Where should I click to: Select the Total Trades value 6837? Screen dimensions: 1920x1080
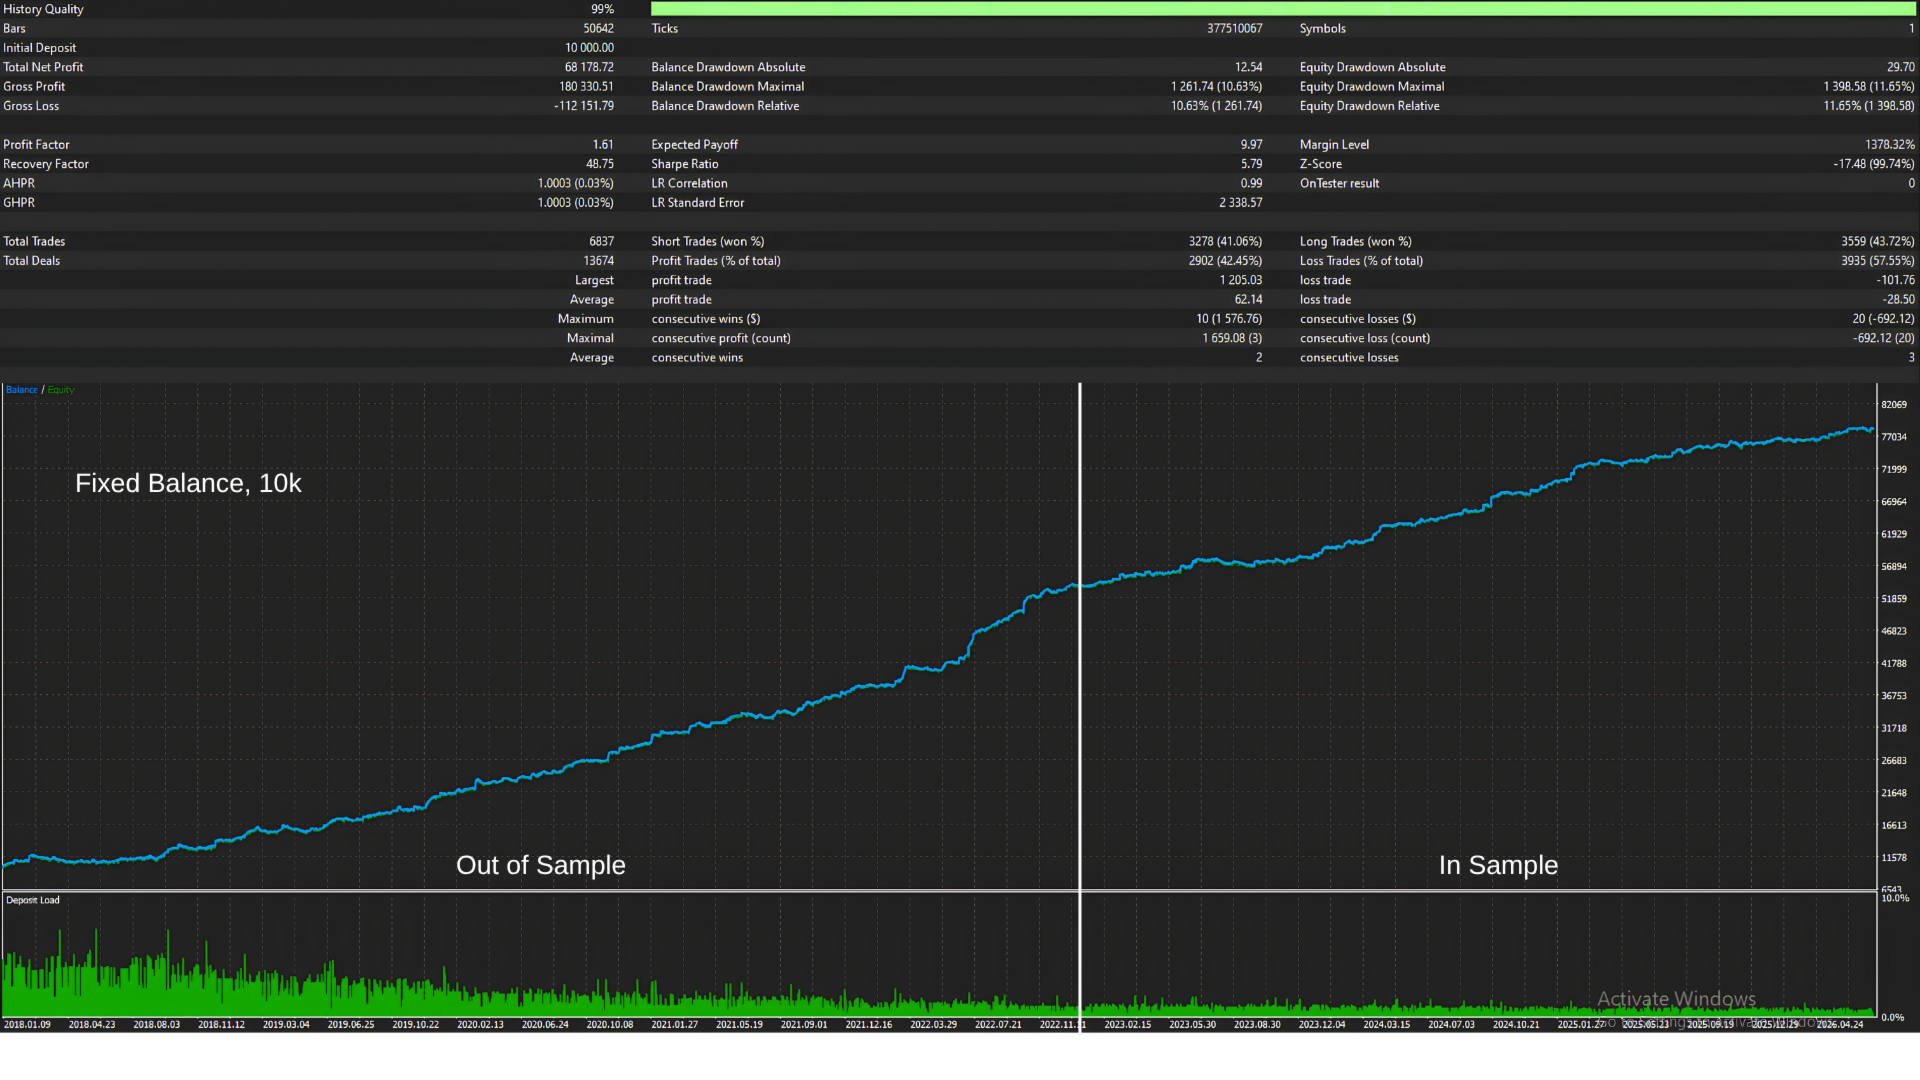click(x=601, y=242)
